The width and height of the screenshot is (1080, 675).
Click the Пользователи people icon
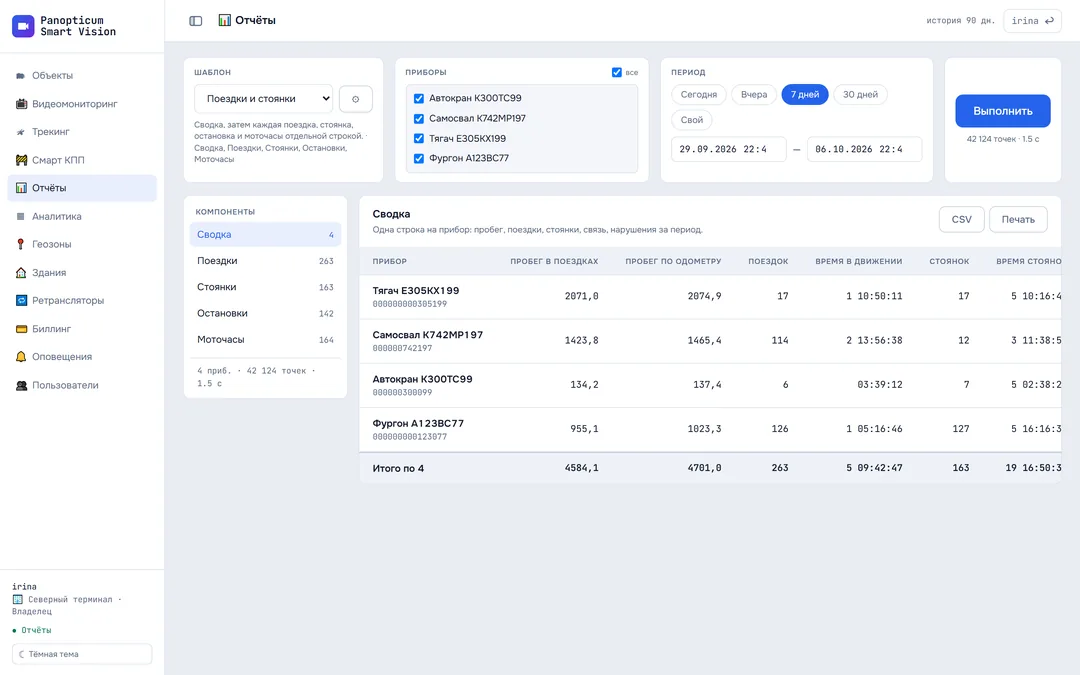click(x=21, y=385)
